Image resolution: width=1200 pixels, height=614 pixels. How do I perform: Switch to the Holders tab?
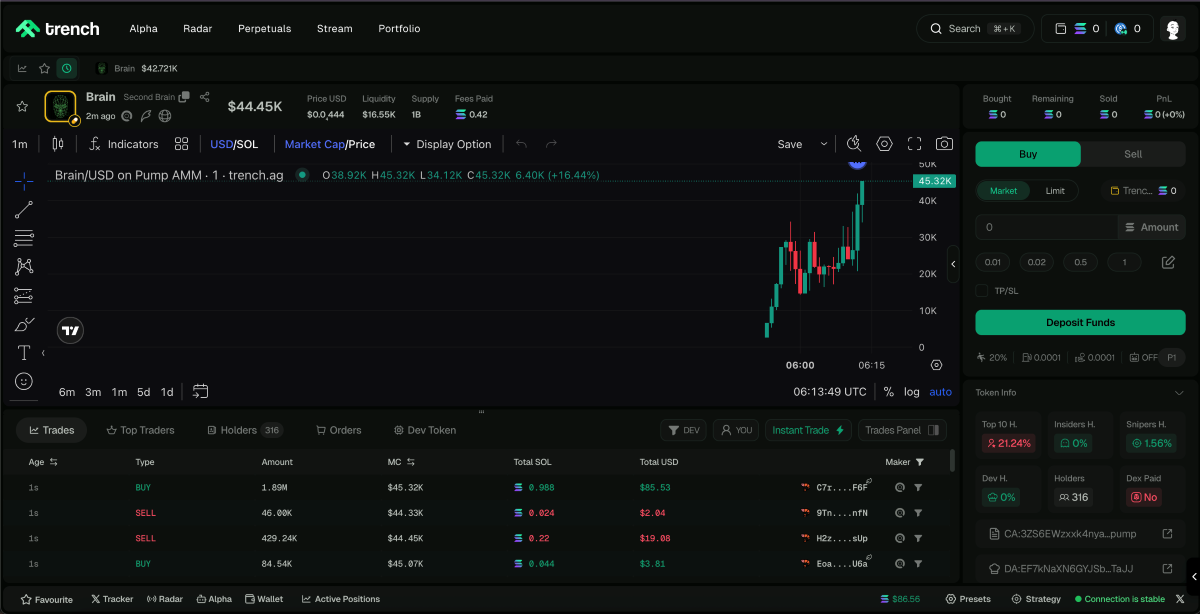pos(245,430)
